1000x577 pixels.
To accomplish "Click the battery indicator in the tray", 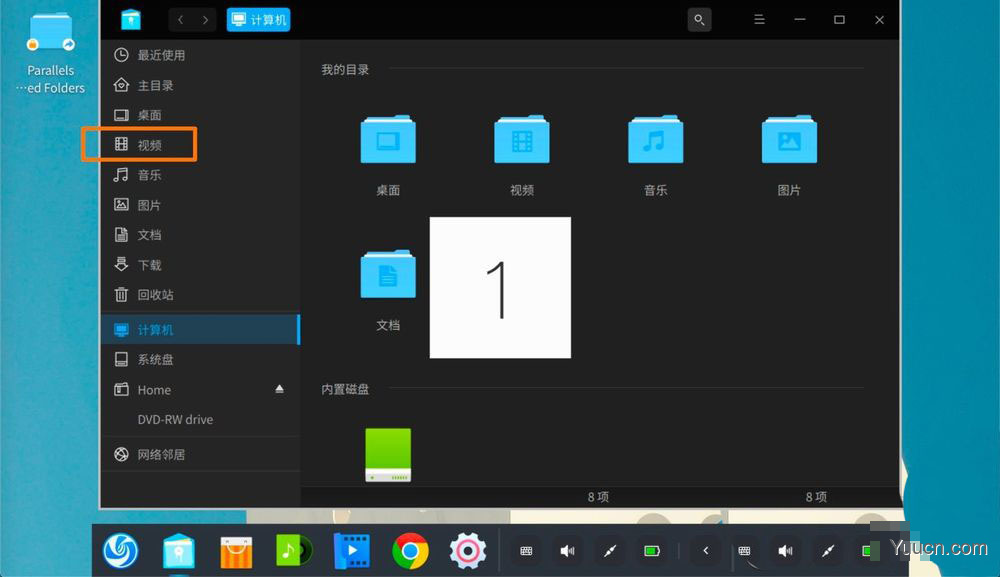I will click(653, 550).
